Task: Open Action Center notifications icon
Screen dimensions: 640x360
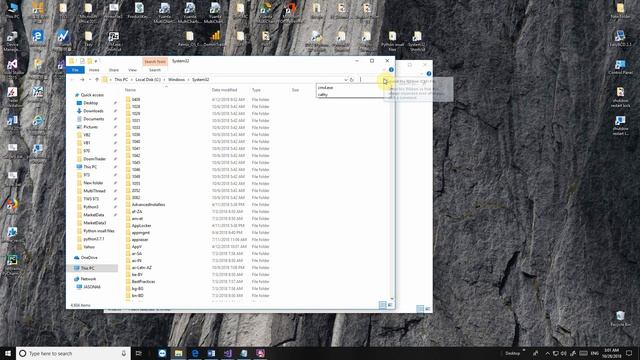Action: point(629,353)
